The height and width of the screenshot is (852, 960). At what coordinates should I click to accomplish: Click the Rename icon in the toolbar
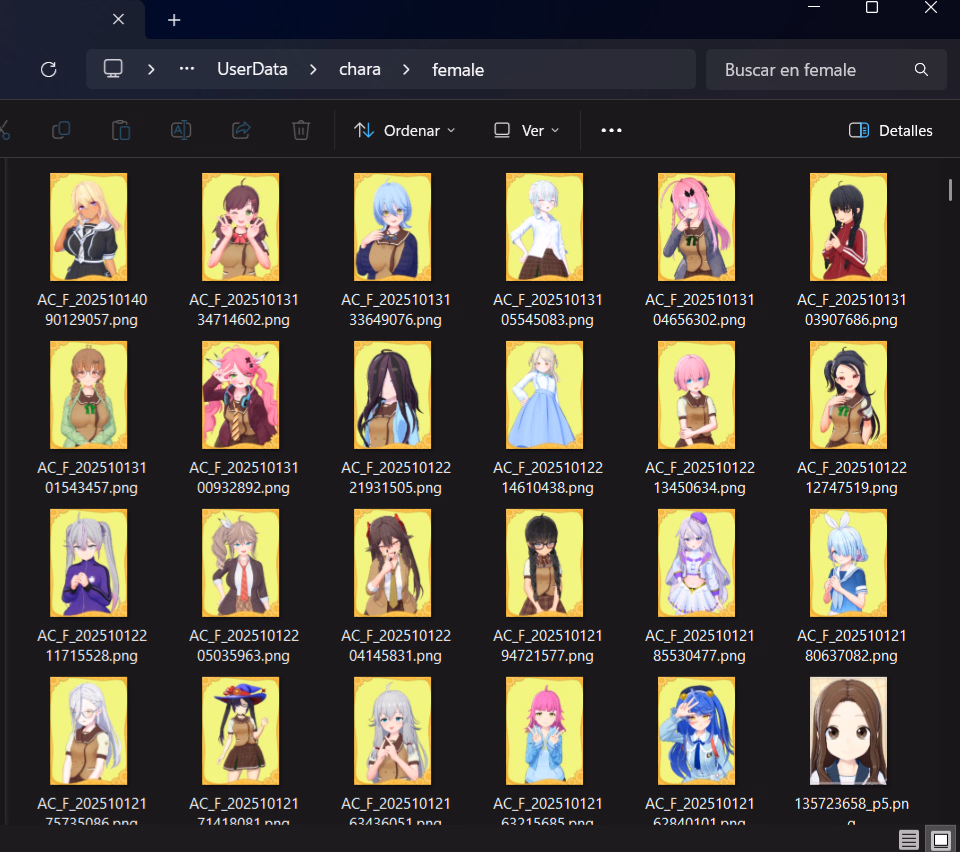click(x=181, y=130)
